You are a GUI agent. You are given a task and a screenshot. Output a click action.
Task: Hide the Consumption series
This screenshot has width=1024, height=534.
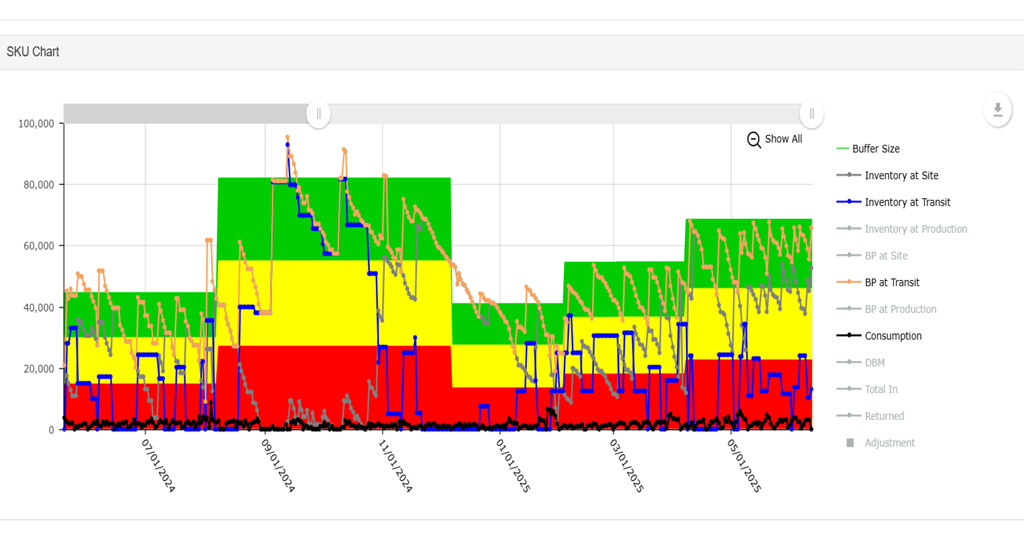click(892, 336)
